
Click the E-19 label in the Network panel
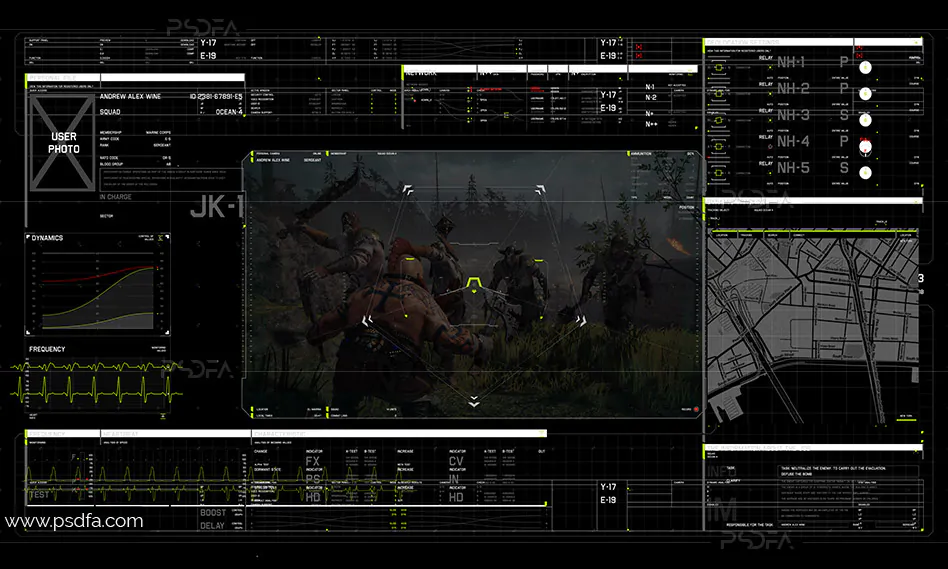(x=608, y=108)
